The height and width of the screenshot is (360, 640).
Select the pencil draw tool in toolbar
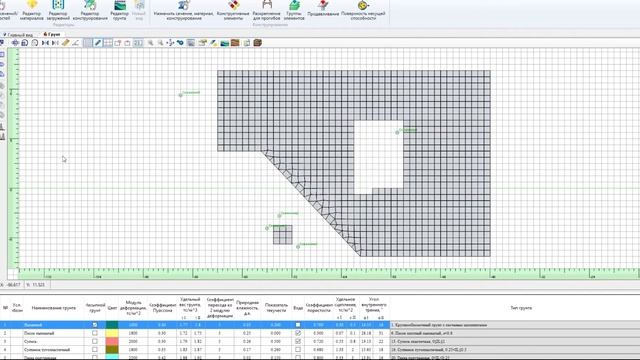[98, 43]
